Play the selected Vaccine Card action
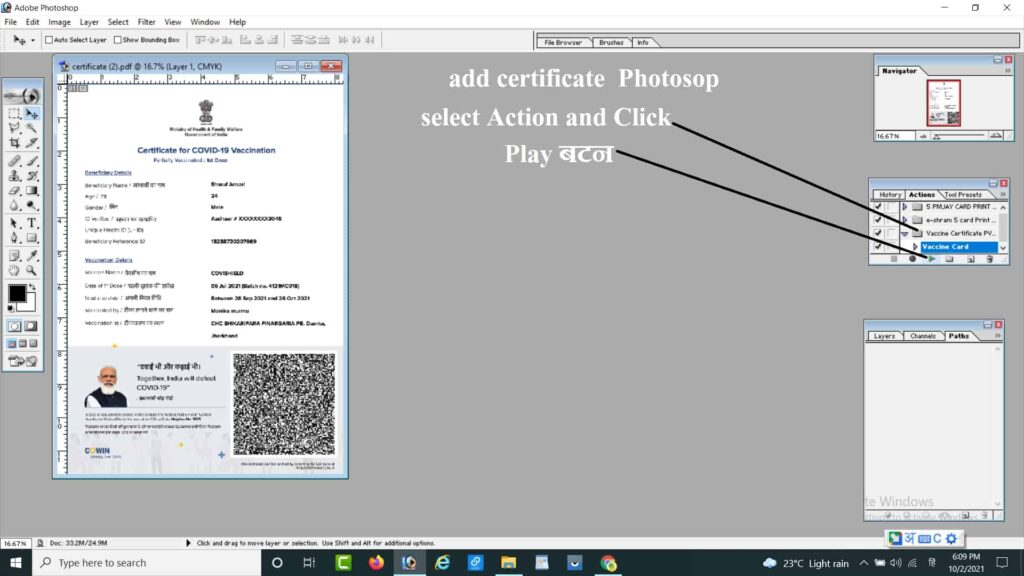 (x=932, y=259)
